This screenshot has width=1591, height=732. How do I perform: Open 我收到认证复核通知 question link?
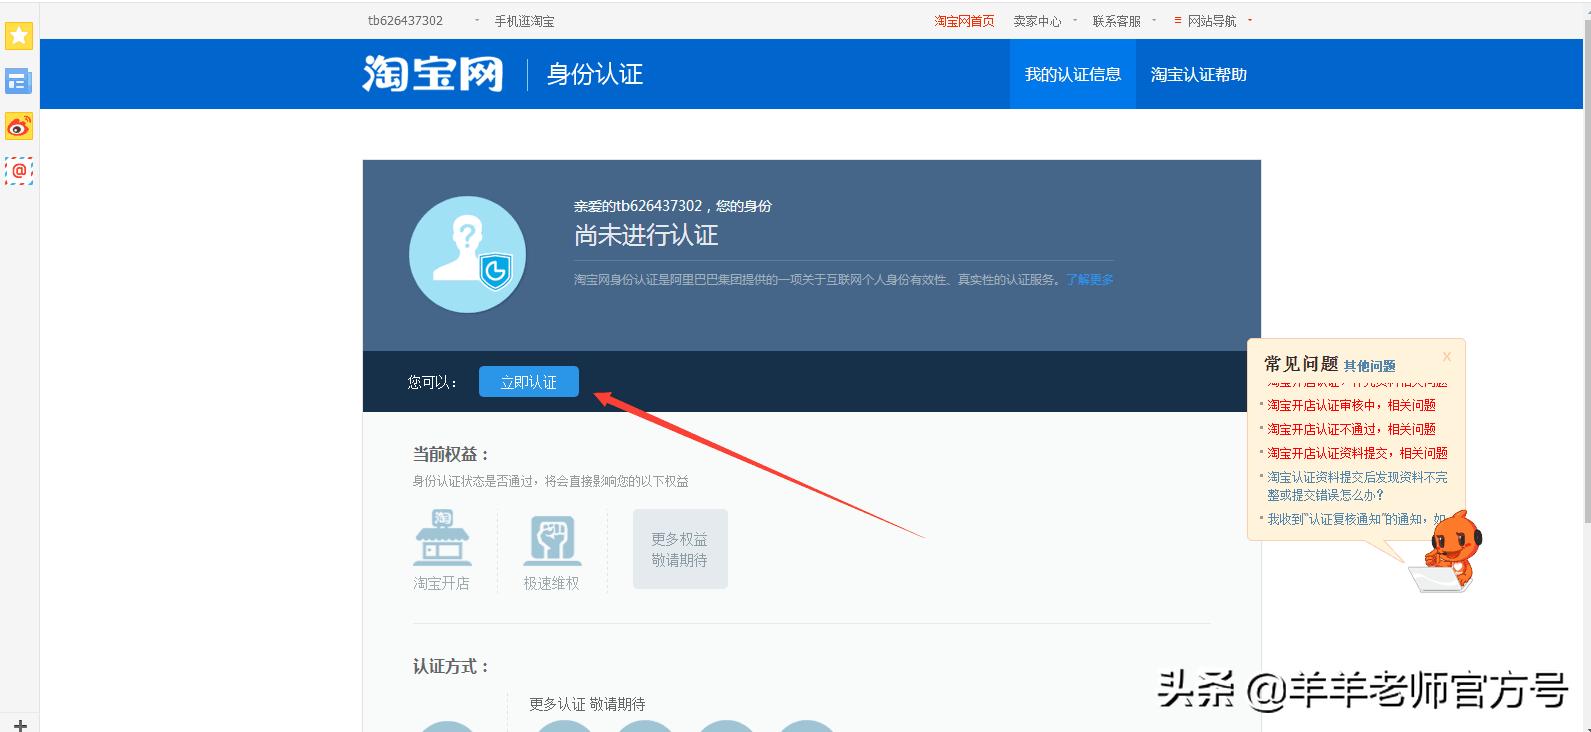1356,519
